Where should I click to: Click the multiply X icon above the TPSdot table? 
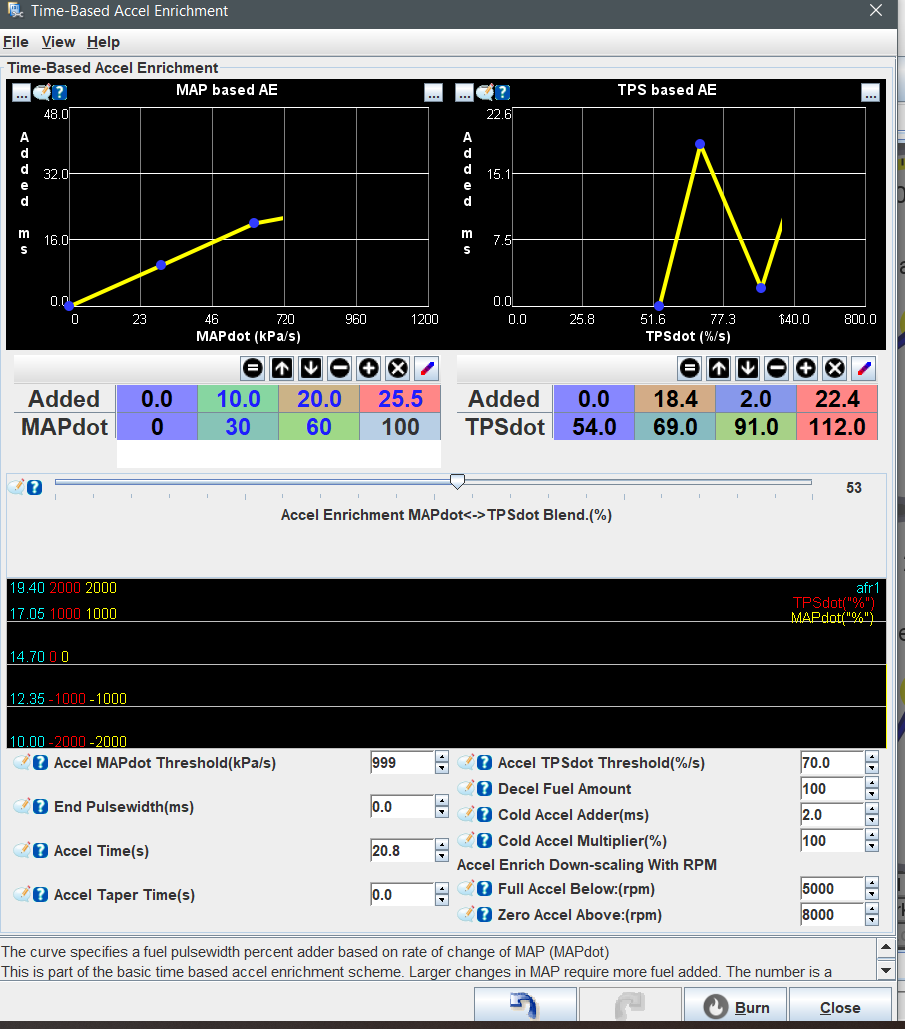[834, 368]
